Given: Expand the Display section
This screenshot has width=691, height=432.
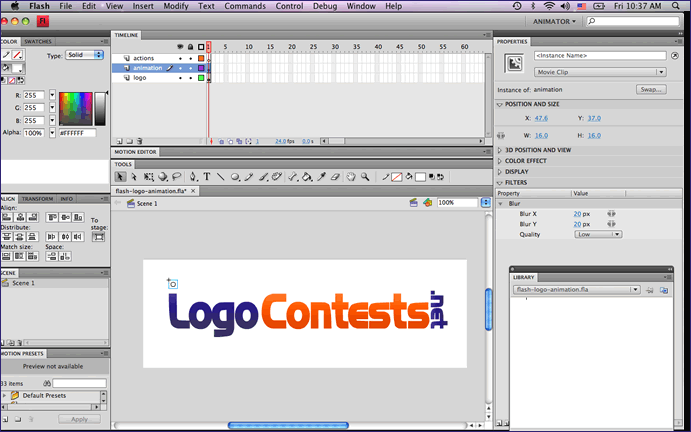Looking at the screenshot, I should tap(500, 172).
